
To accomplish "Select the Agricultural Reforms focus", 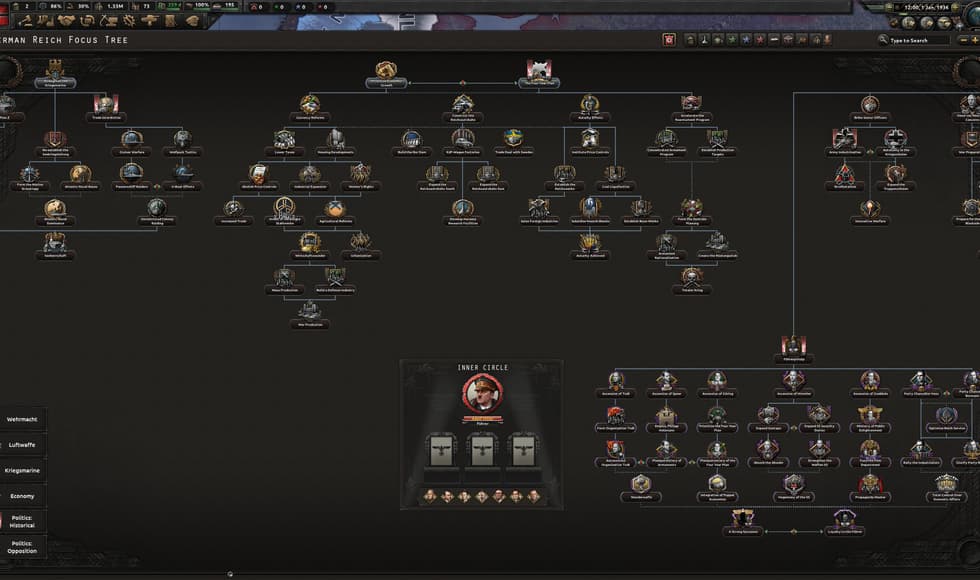I will click(x=336, y=212).
